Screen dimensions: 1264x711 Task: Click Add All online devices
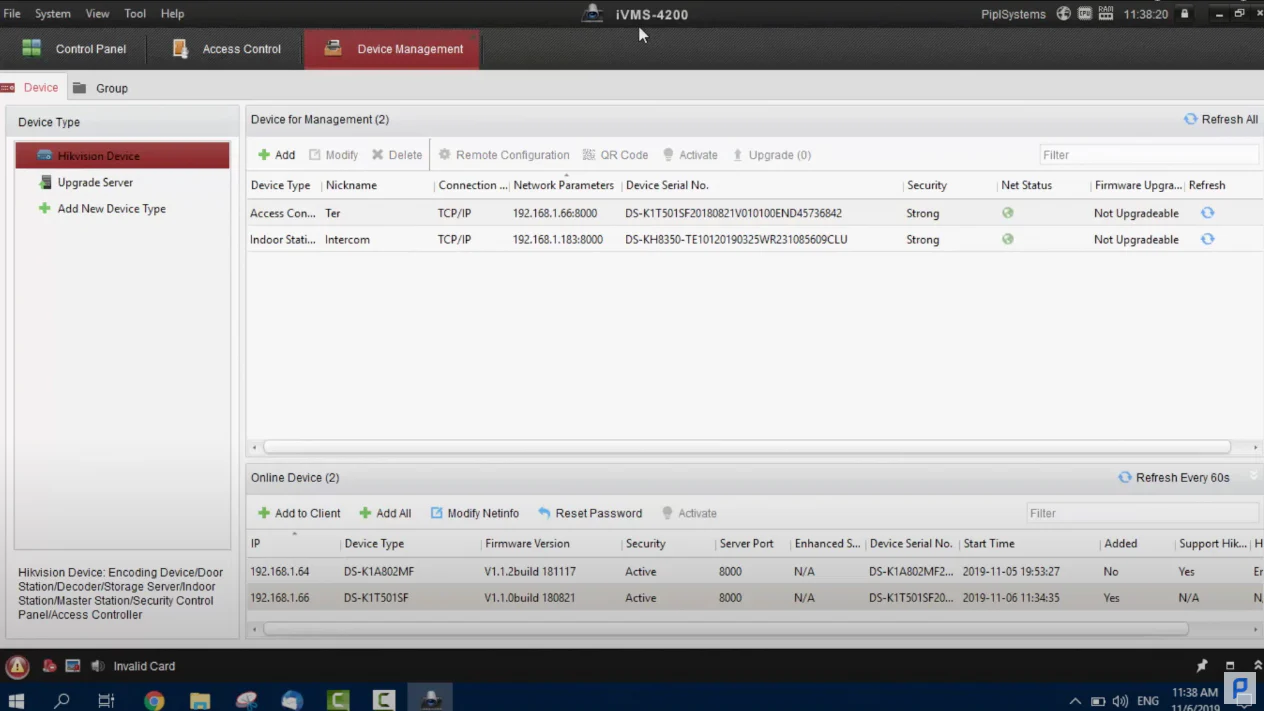[x=385, y=513]
